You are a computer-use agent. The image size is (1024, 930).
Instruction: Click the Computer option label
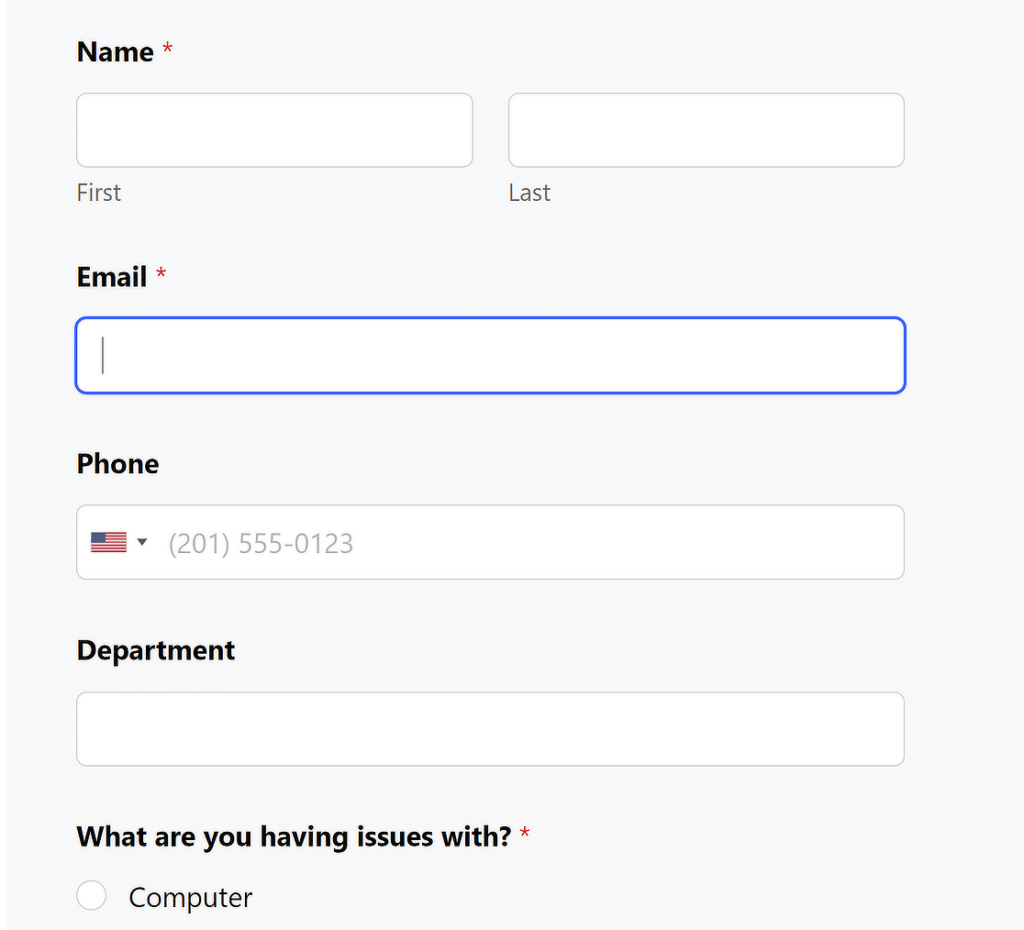pyautogui.click(x=190, y=896)
